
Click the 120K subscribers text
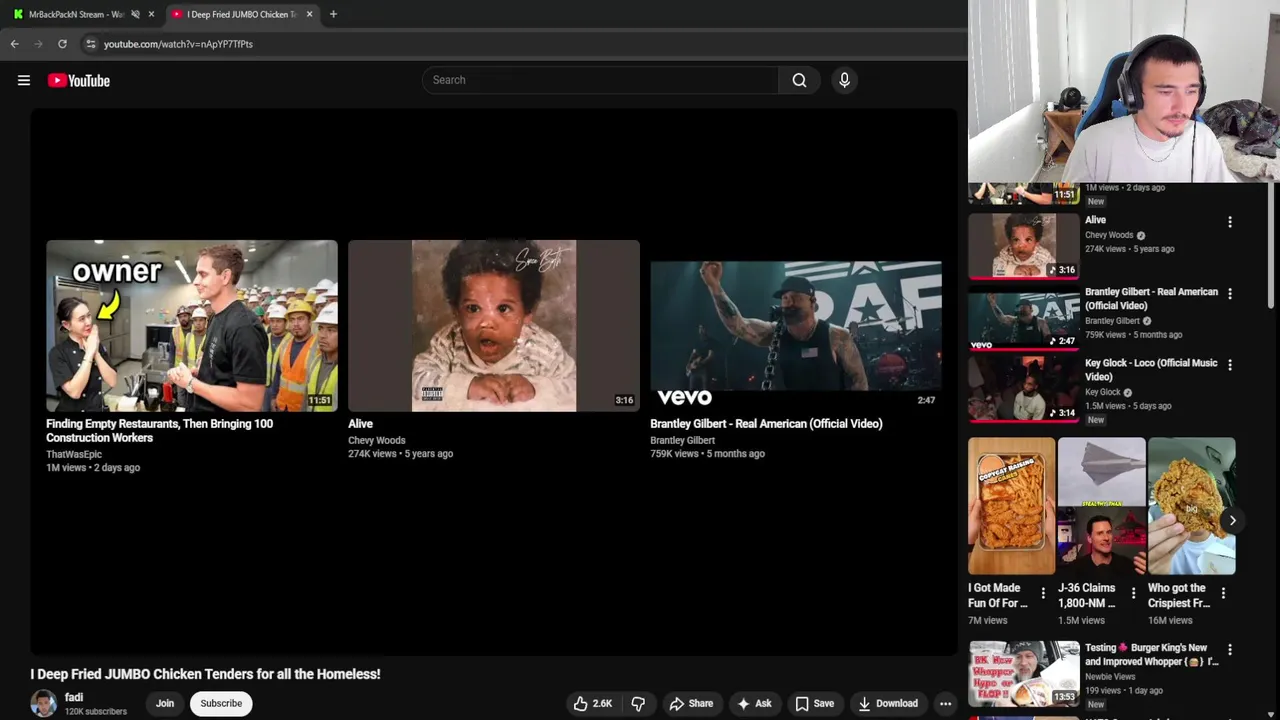pos(96,712)
